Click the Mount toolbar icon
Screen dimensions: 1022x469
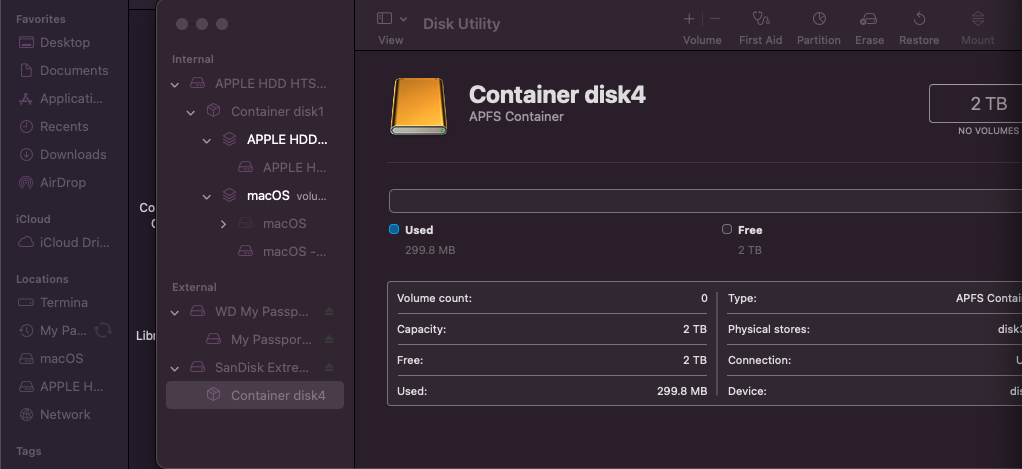coord(977,19)
